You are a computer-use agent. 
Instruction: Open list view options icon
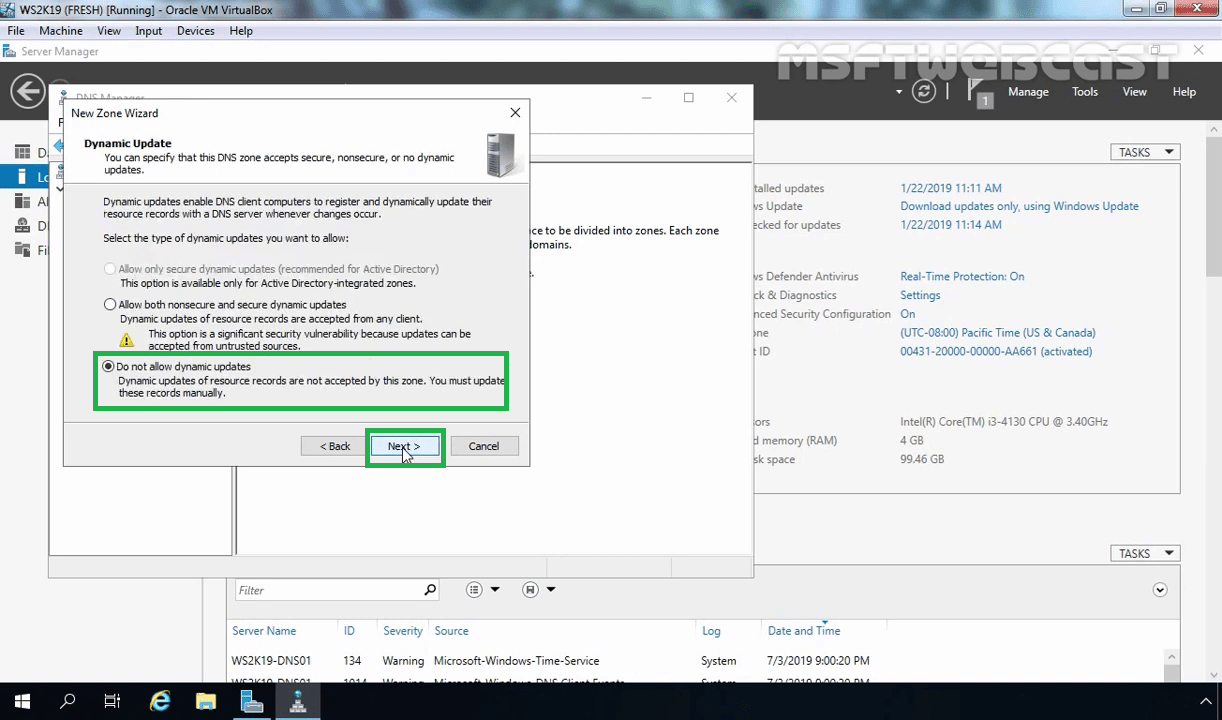[x=474, y=590]
